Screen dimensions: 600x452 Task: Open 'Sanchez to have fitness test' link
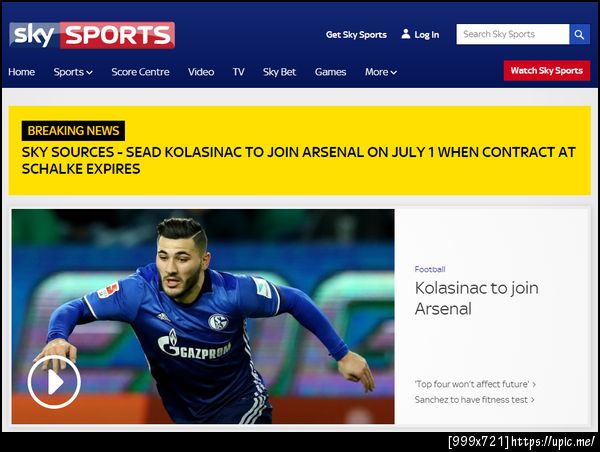[x=474, y=400]
